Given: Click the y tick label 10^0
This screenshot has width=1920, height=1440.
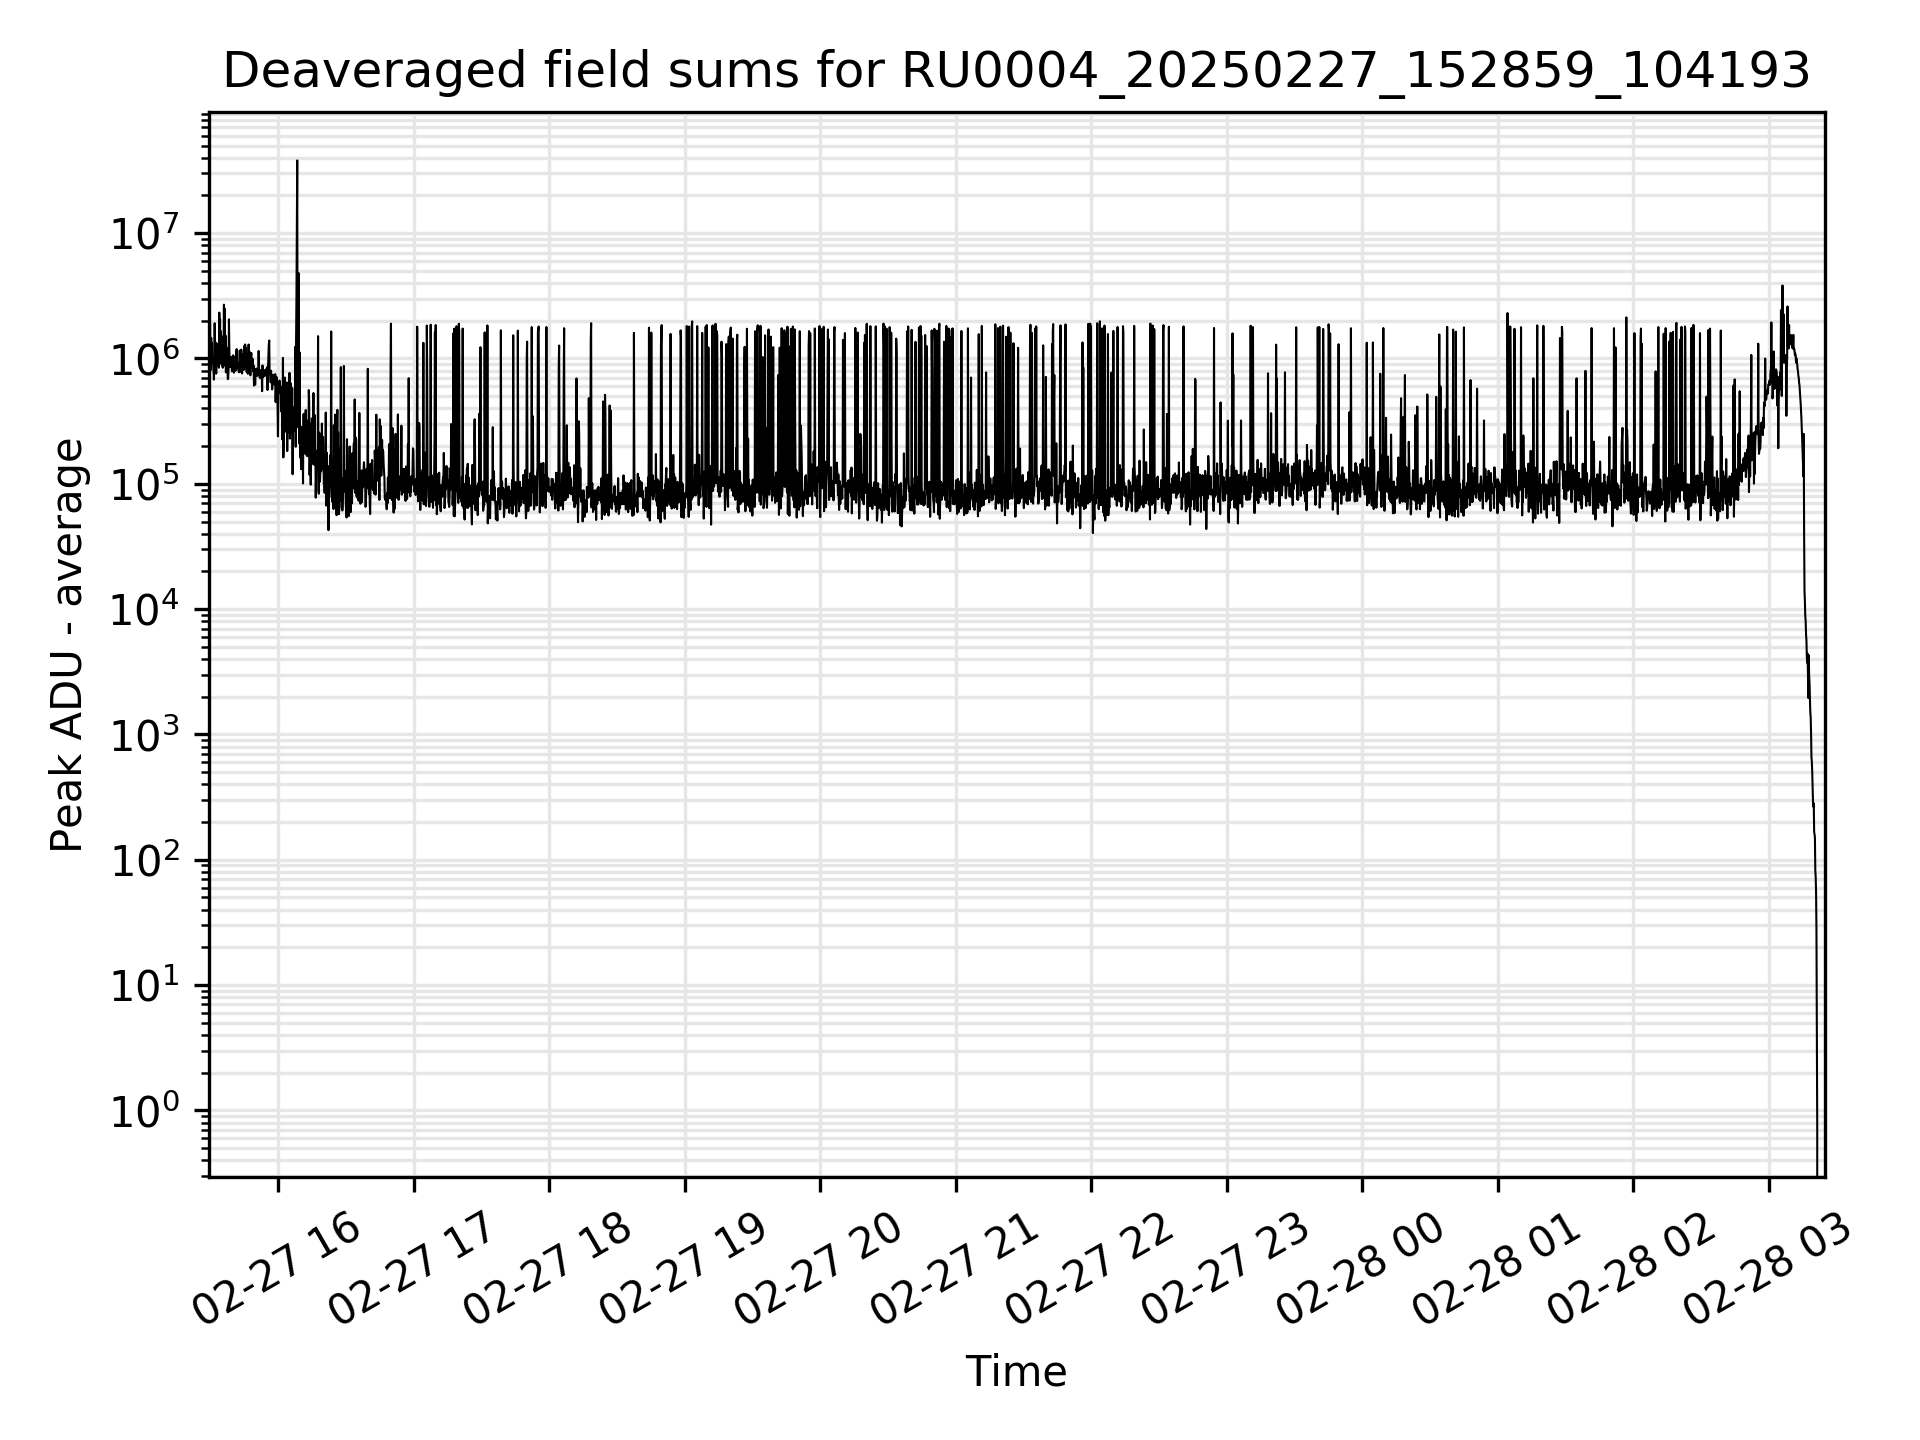Looking at the screenshot, I should (146, 1109).
